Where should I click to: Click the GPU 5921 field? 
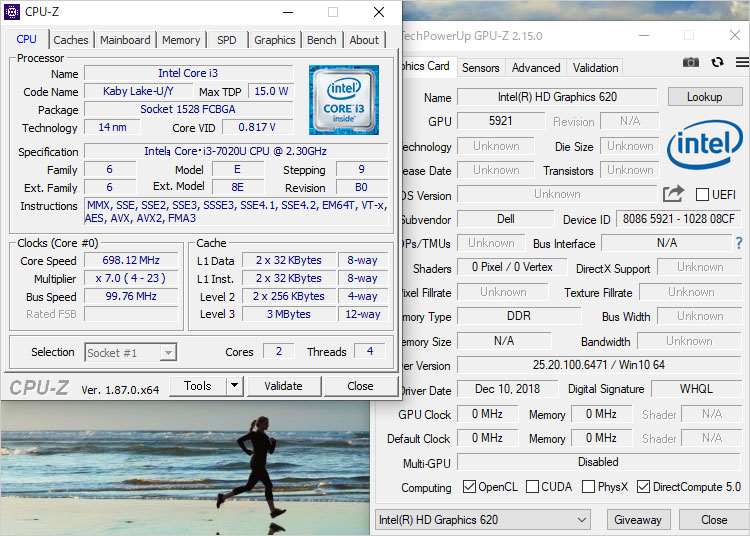point(501,120)
